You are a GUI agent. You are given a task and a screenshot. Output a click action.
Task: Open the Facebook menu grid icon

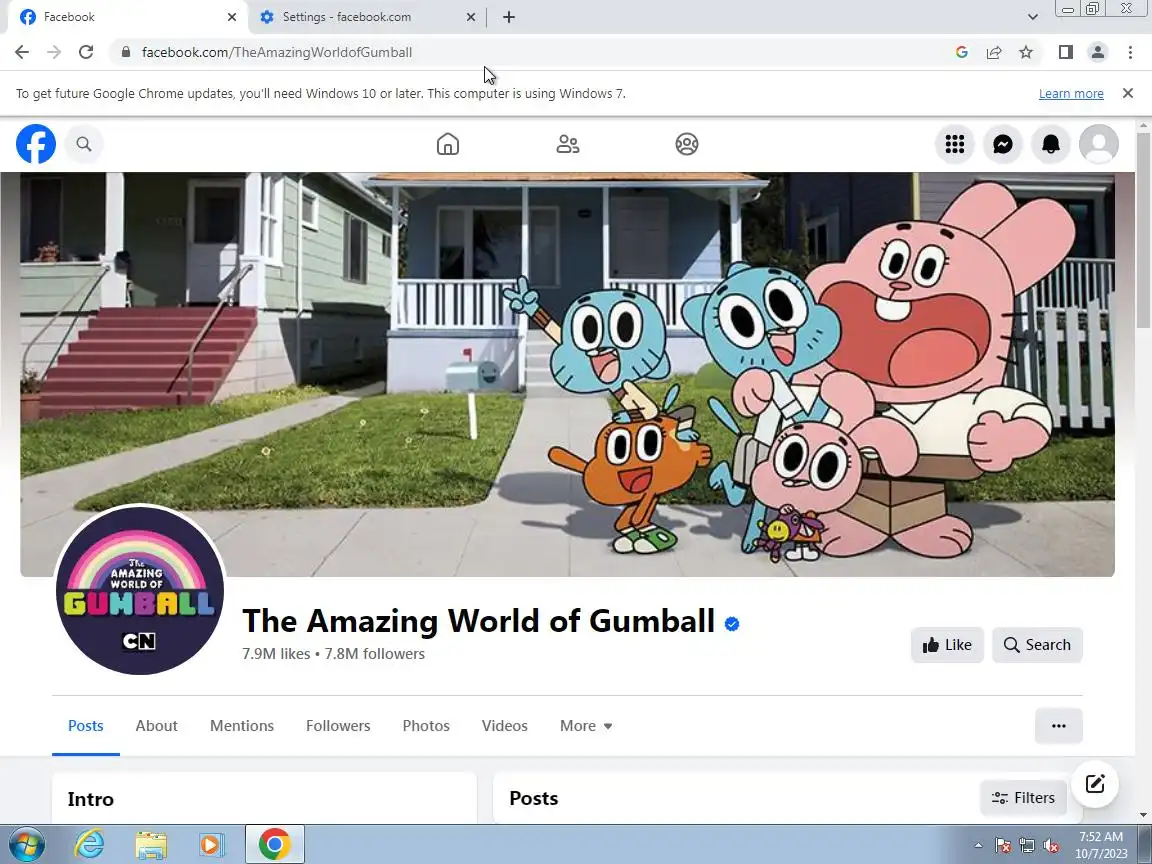pos(954,144)
